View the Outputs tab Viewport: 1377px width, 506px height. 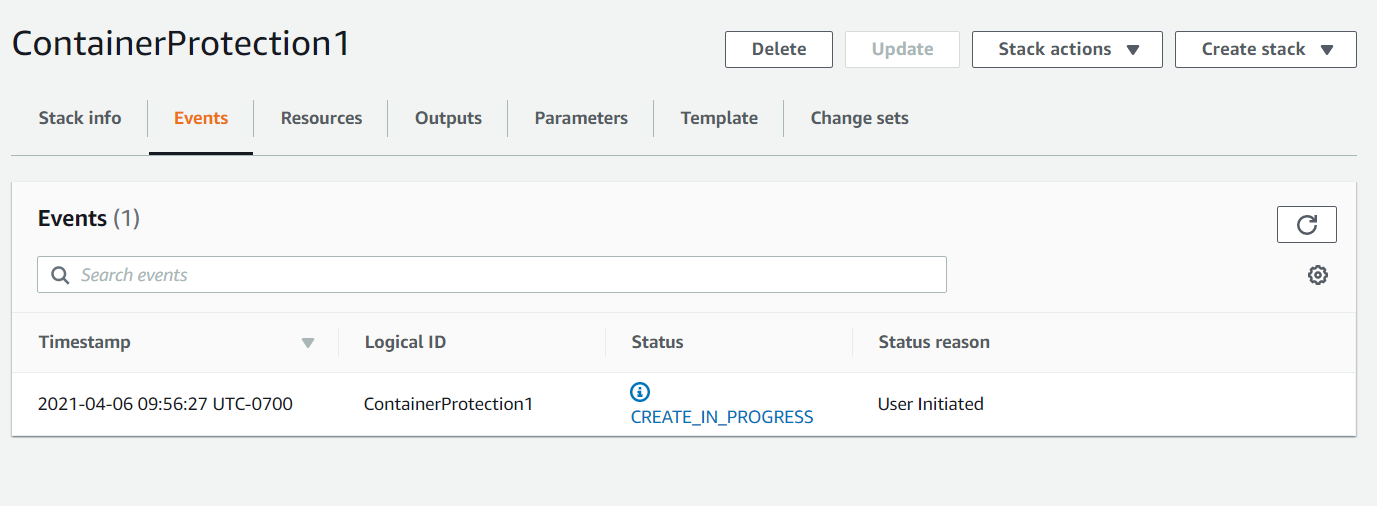448,118
